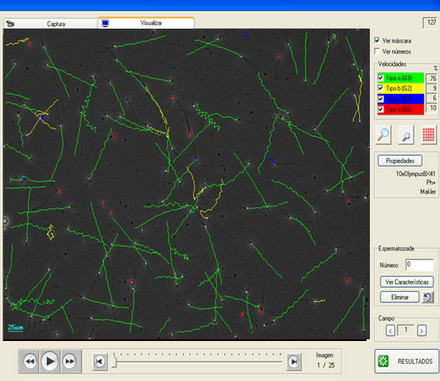Click the 25 µm scale bar label
The height and width of the screenshot is (381, 440).
pyautogui.click(x=15, y=328)
